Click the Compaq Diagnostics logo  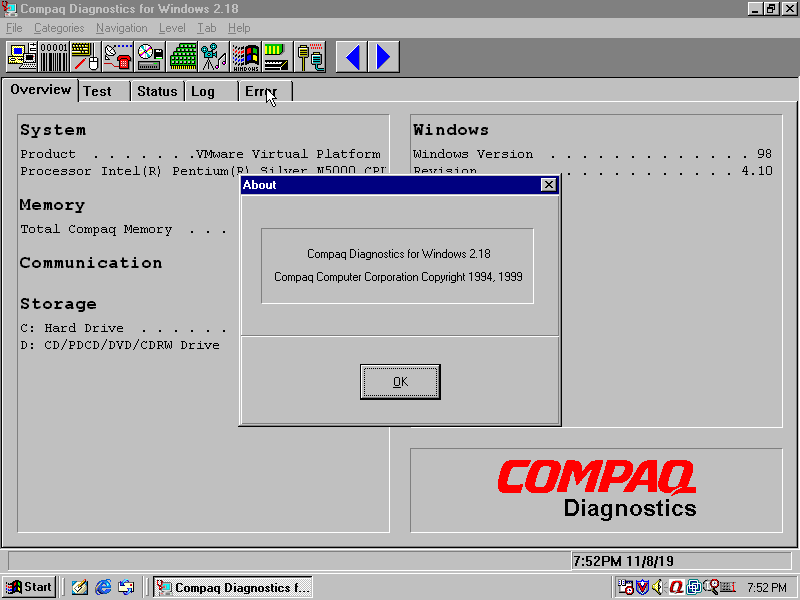pos(597,489)
